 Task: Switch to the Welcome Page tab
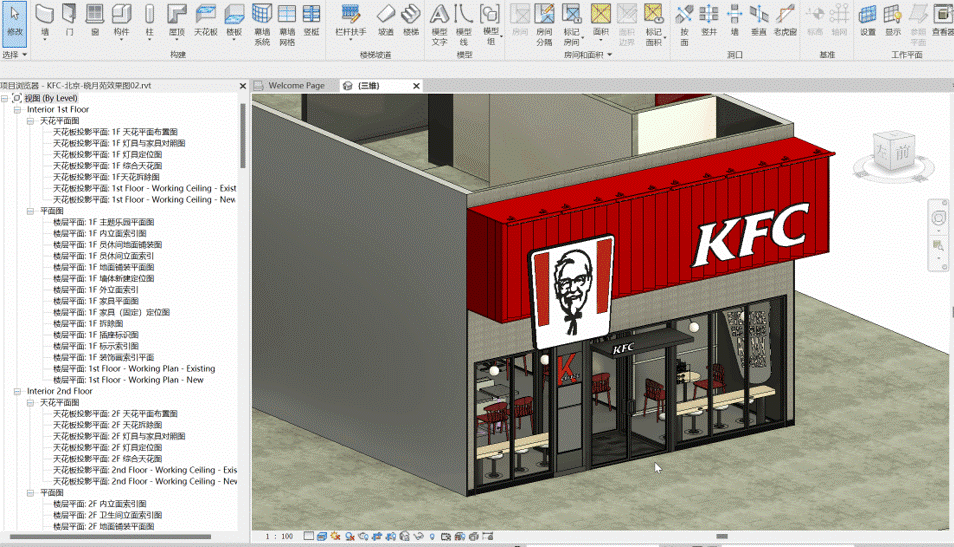tap(296, 86)
